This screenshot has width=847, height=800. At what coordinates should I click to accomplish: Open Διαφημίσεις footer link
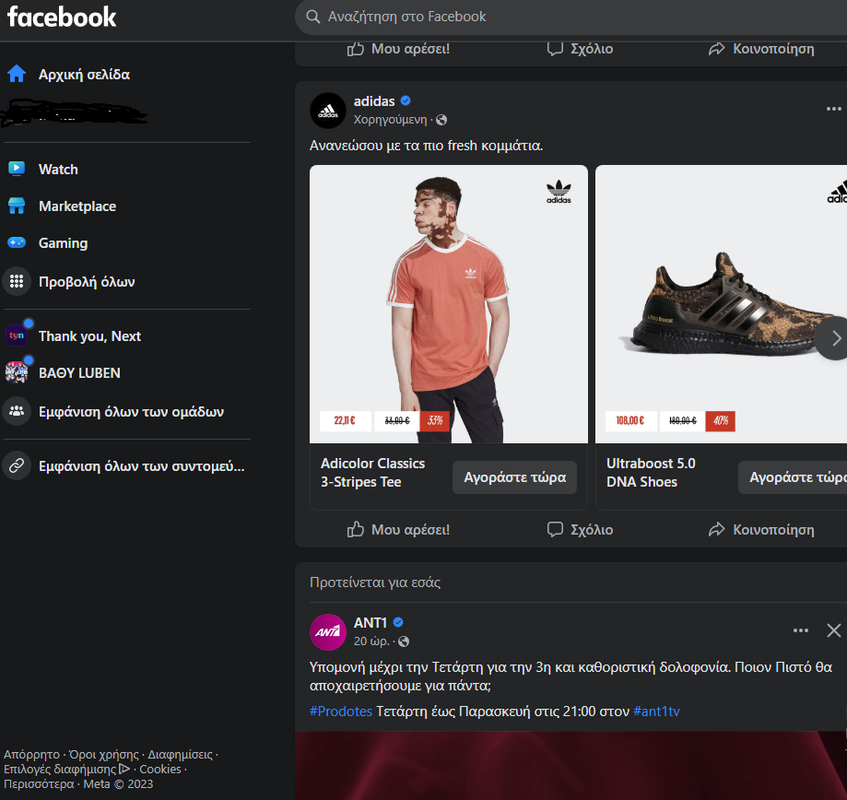click(180, 754)
